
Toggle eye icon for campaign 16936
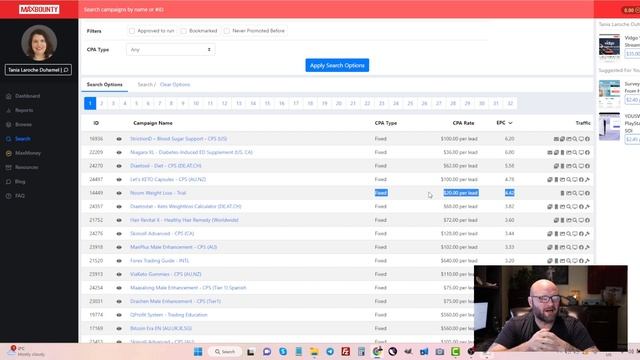coord(119,139)
